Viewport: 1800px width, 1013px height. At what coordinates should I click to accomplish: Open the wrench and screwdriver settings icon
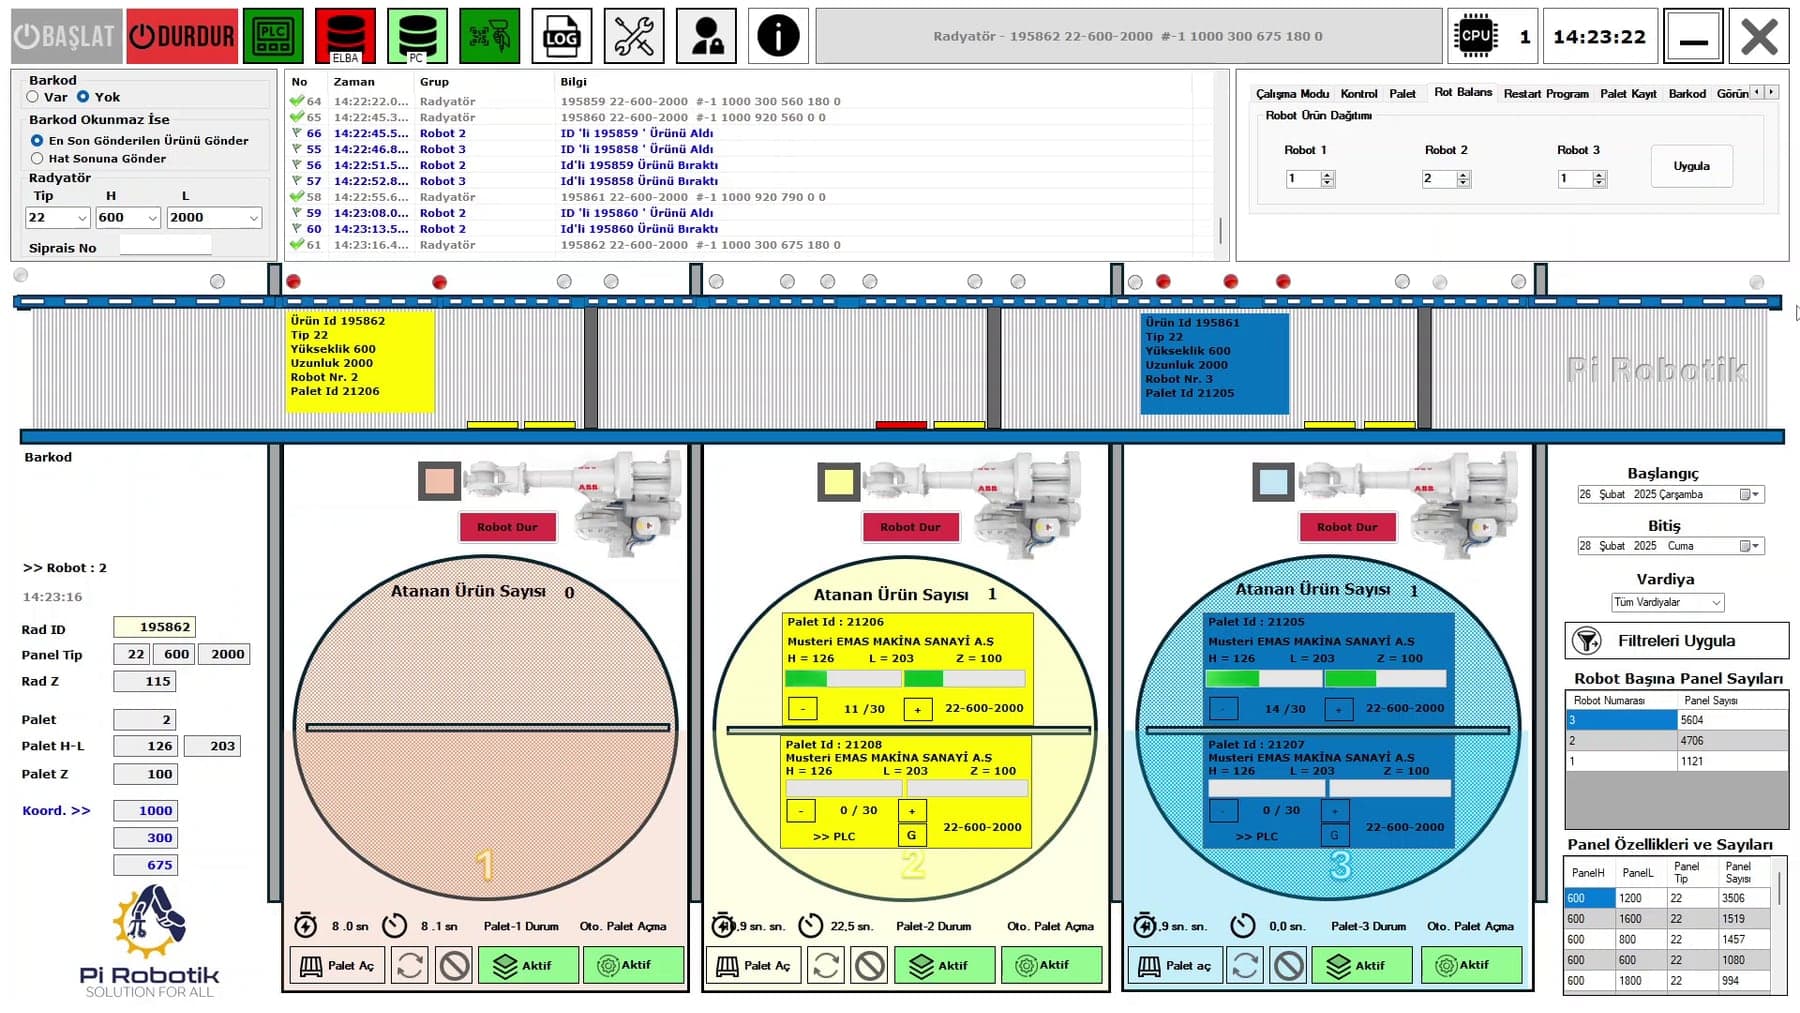pyautogui.click(x=634, y=36)
